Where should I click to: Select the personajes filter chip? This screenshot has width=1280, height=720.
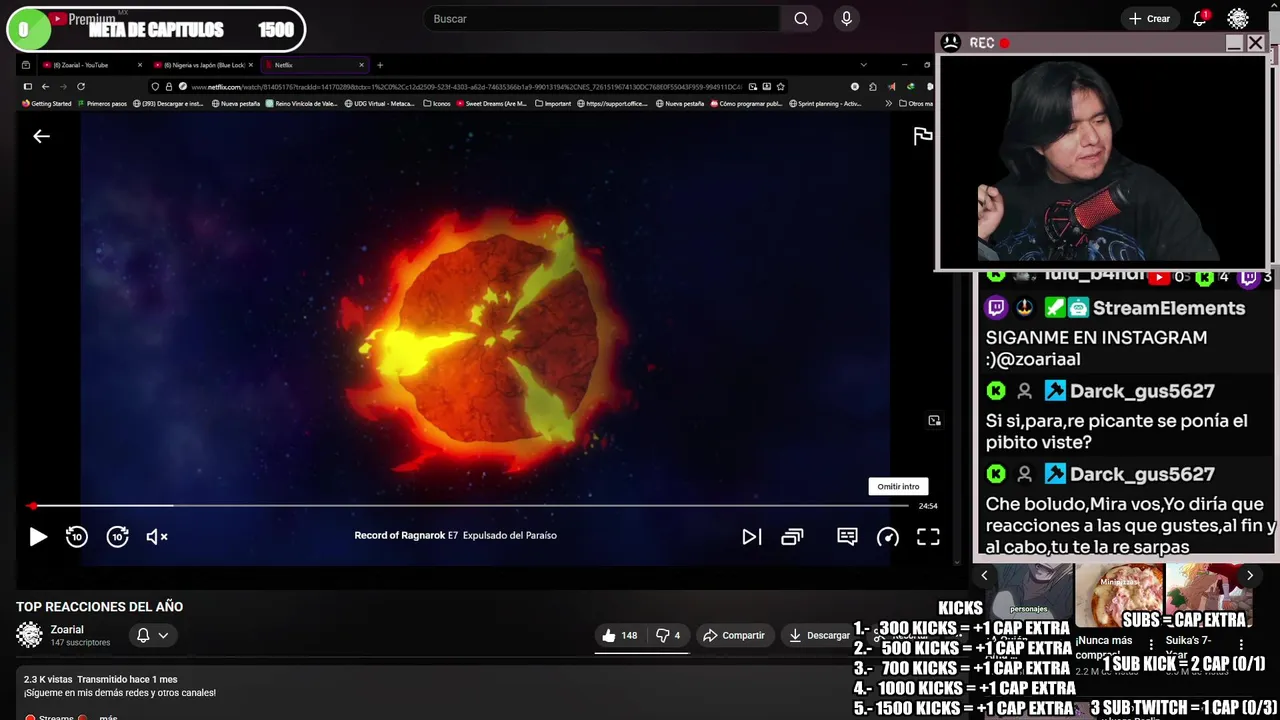[x=1028, y=608]
